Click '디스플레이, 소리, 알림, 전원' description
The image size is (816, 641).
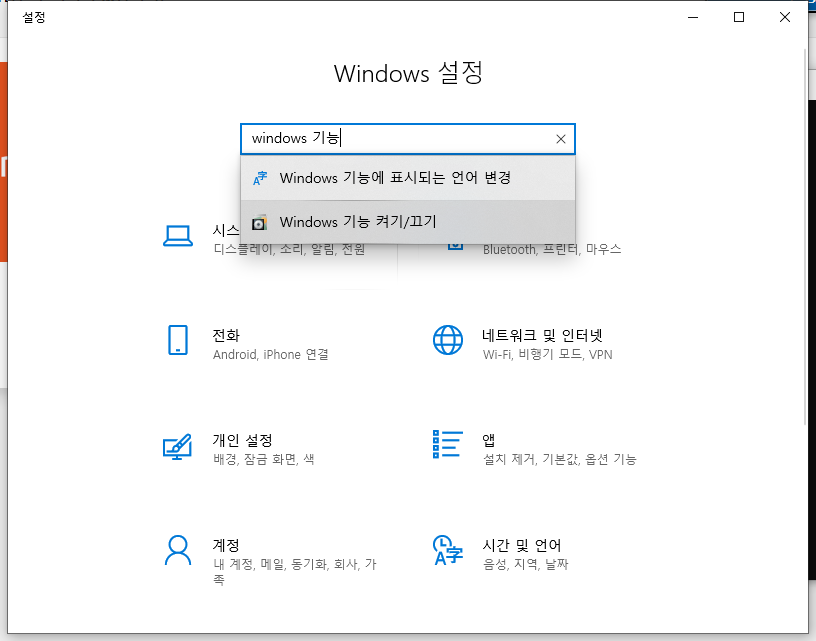tap(289, 250)
